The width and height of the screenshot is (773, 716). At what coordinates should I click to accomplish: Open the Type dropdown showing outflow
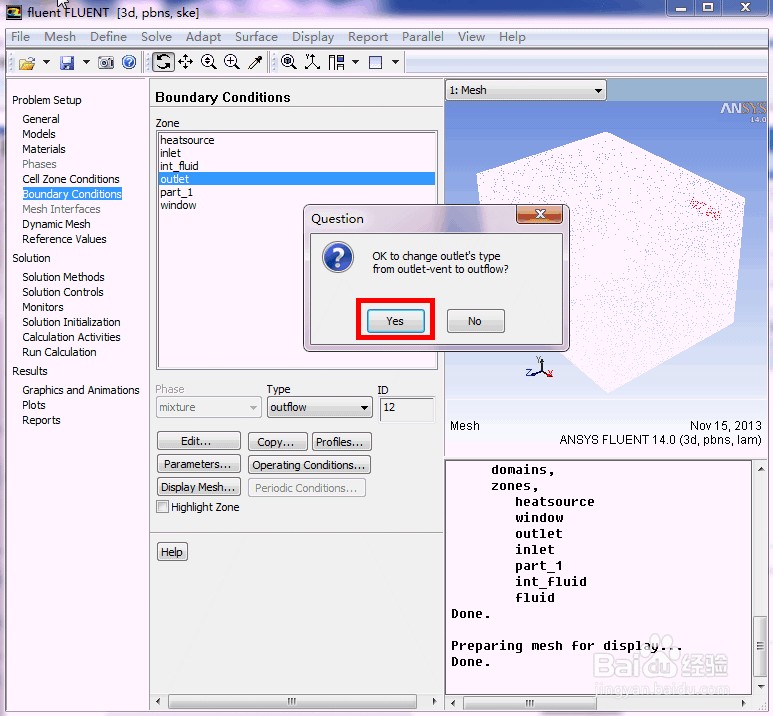click(x=319, y=407)
